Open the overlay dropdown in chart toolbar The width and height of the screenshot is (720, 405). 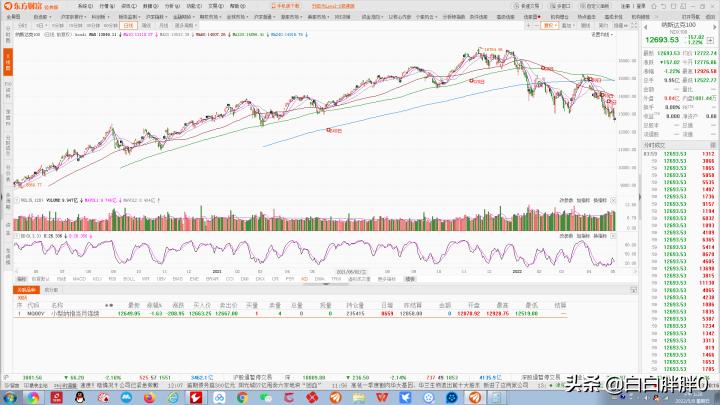point(567,25)
